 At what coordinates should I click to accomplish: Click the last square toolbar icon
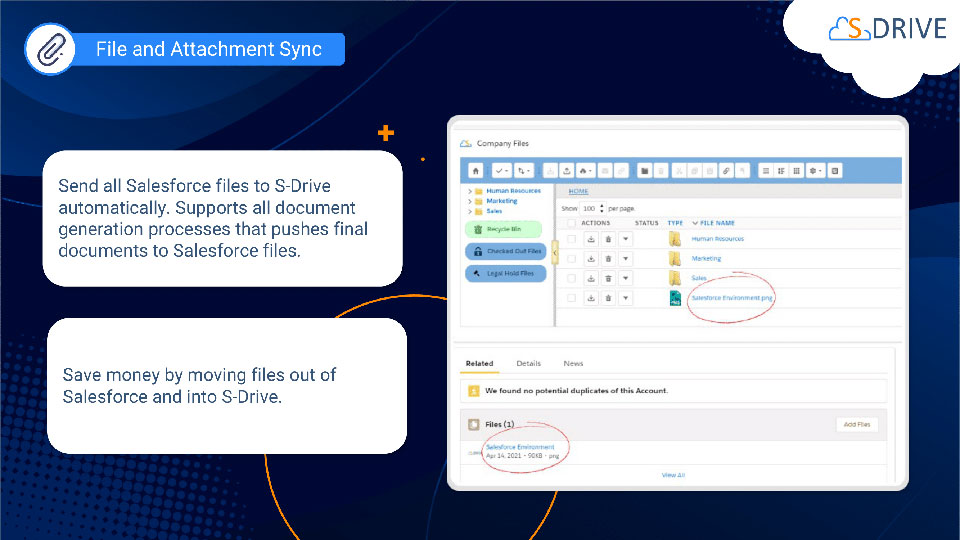point(835,171)
